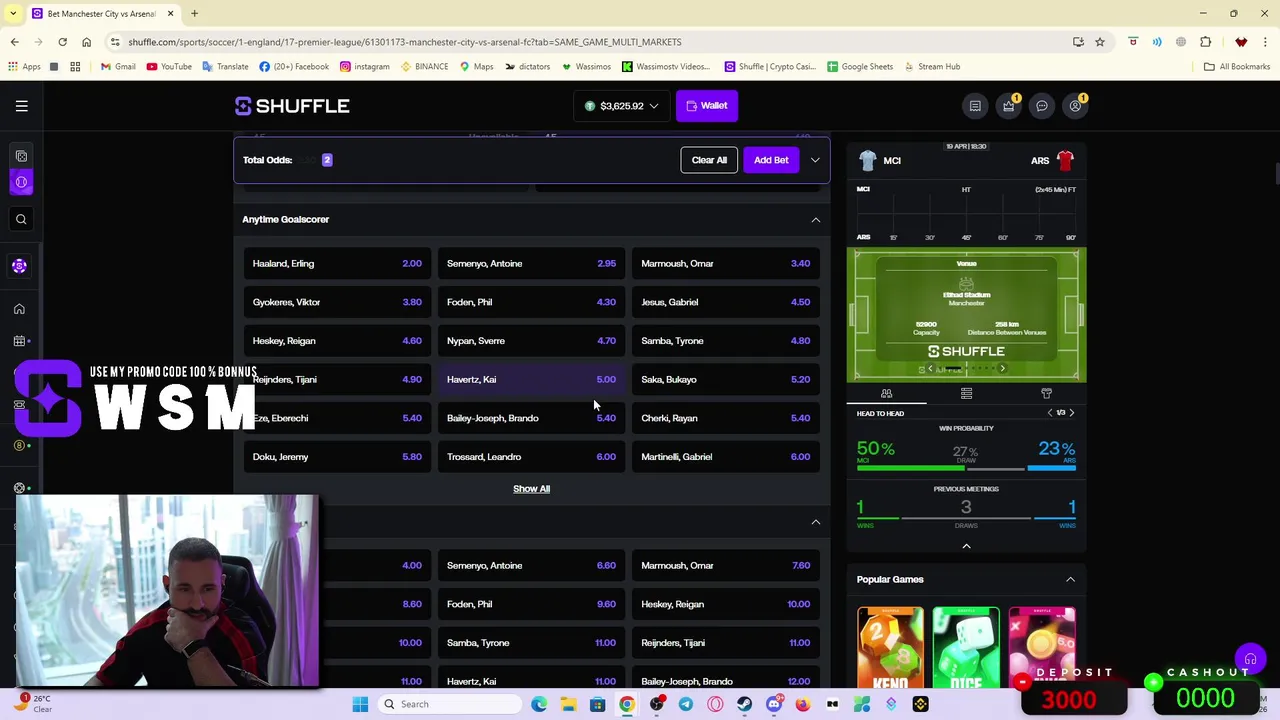Switch to casino via dice sidebar icon

click(x=21, y=156)
